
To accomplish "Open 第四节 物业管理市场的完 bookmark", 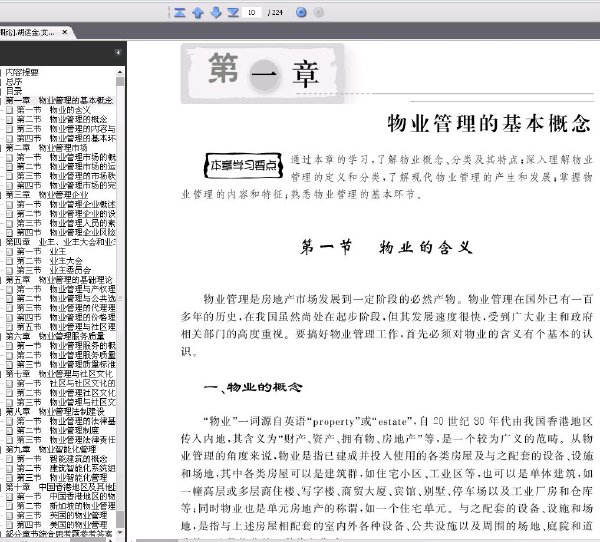I will [x=66, y=185].
